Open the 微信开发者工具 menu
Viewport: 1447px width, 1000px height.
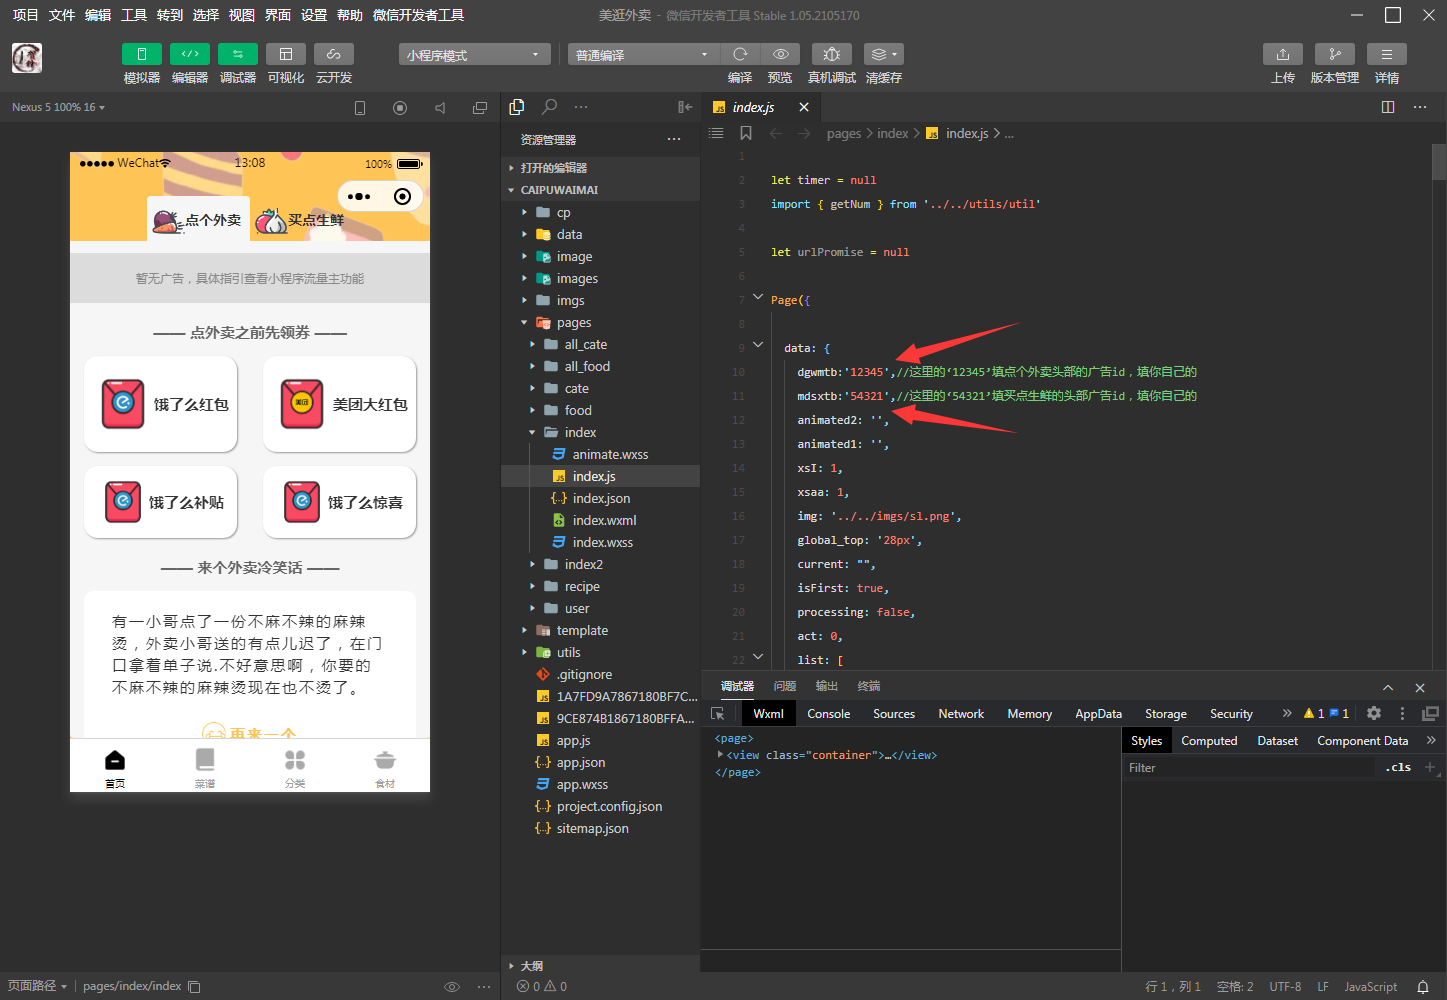point(418,15)
